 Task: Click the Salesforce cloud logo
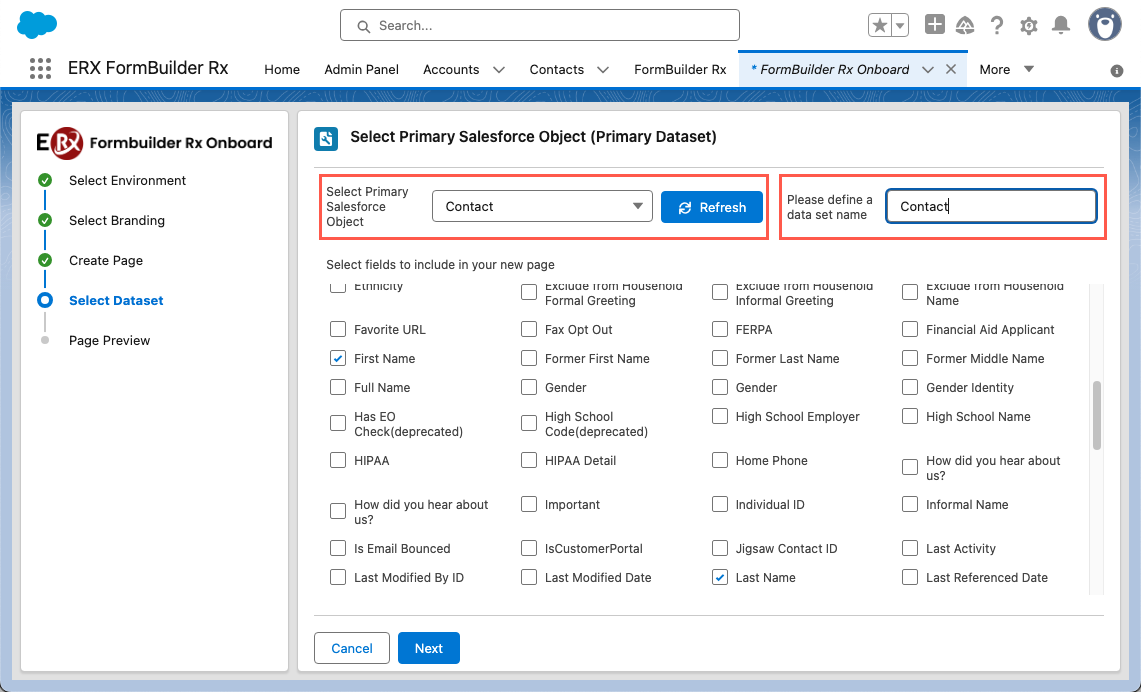(x=37, y=25)
